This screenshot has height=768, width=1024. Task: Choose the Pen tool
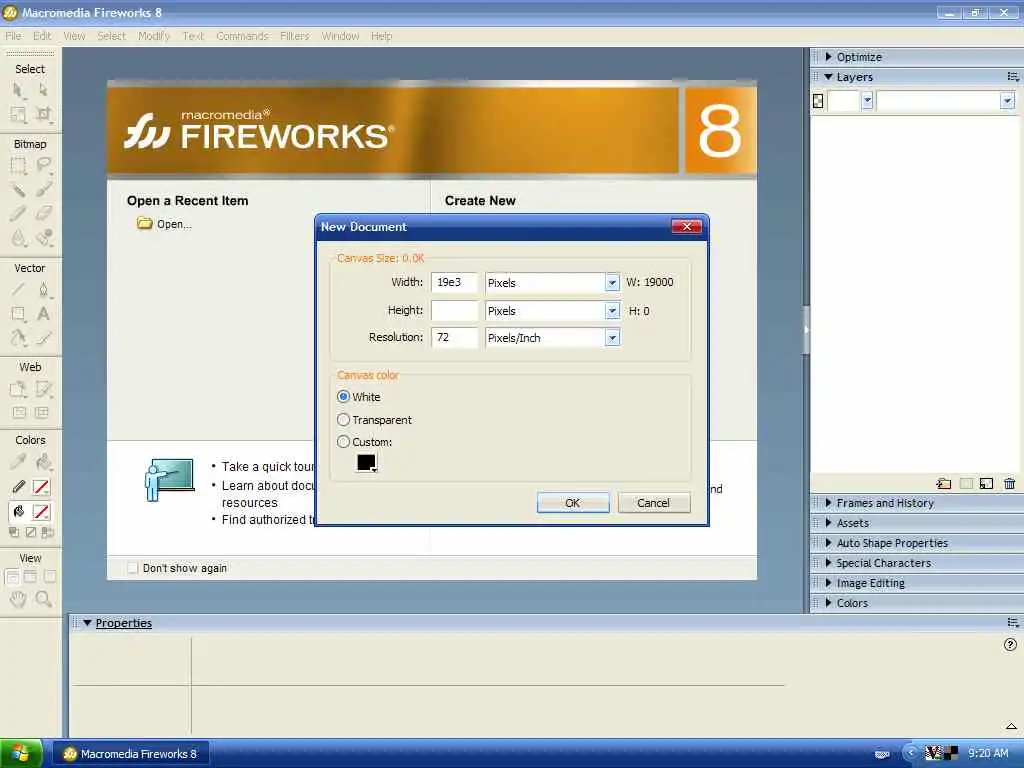tap(43, 289)
